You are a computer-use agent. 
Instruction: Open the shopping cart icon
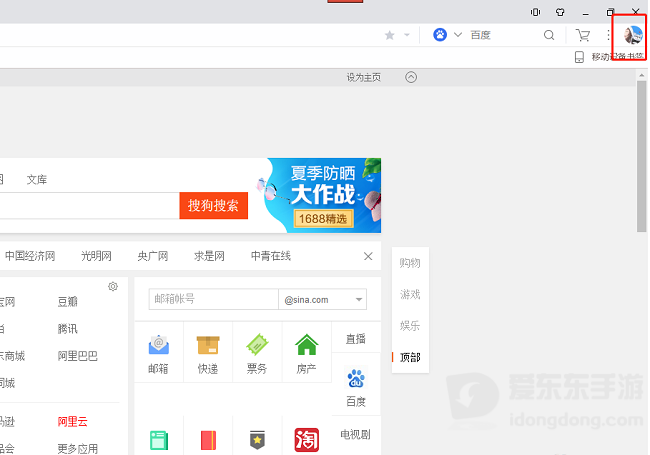(x=583, y=35)
